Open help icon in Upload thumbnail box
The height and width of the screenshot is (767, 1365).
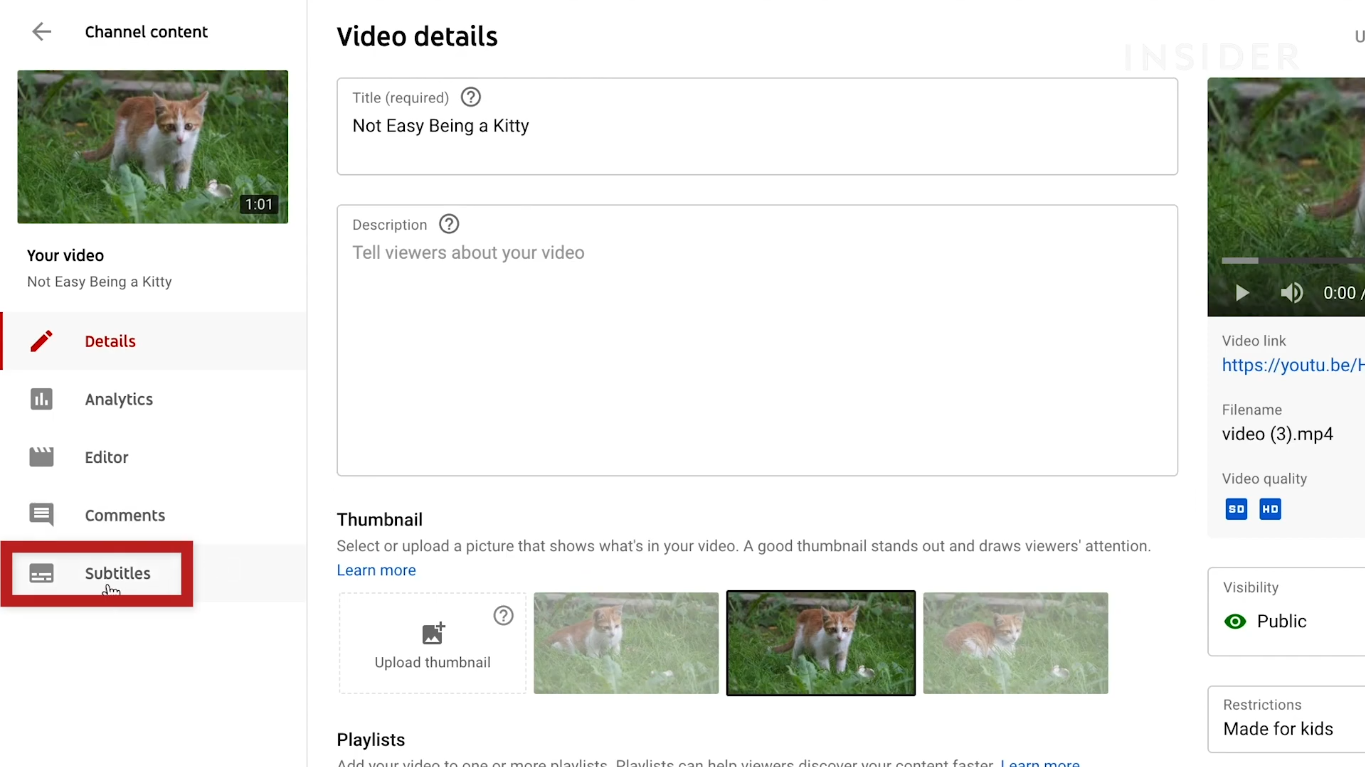(x=503, y=616)
